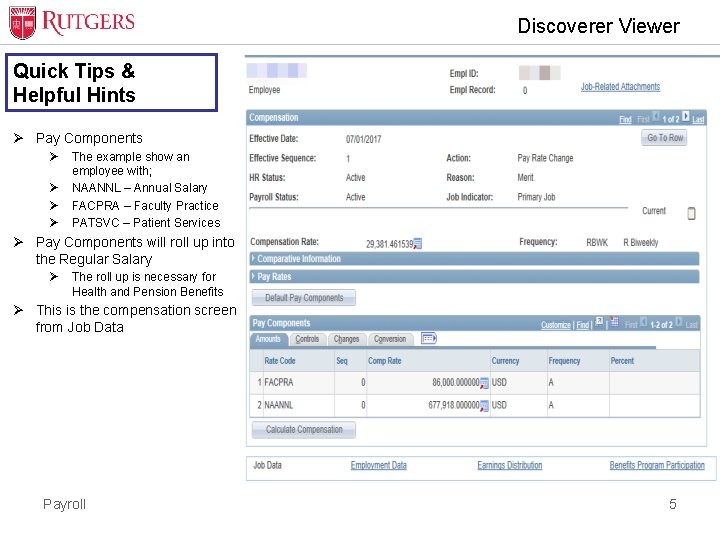
Task: Click the Currency column header
Action: click(x=505, y=361)
